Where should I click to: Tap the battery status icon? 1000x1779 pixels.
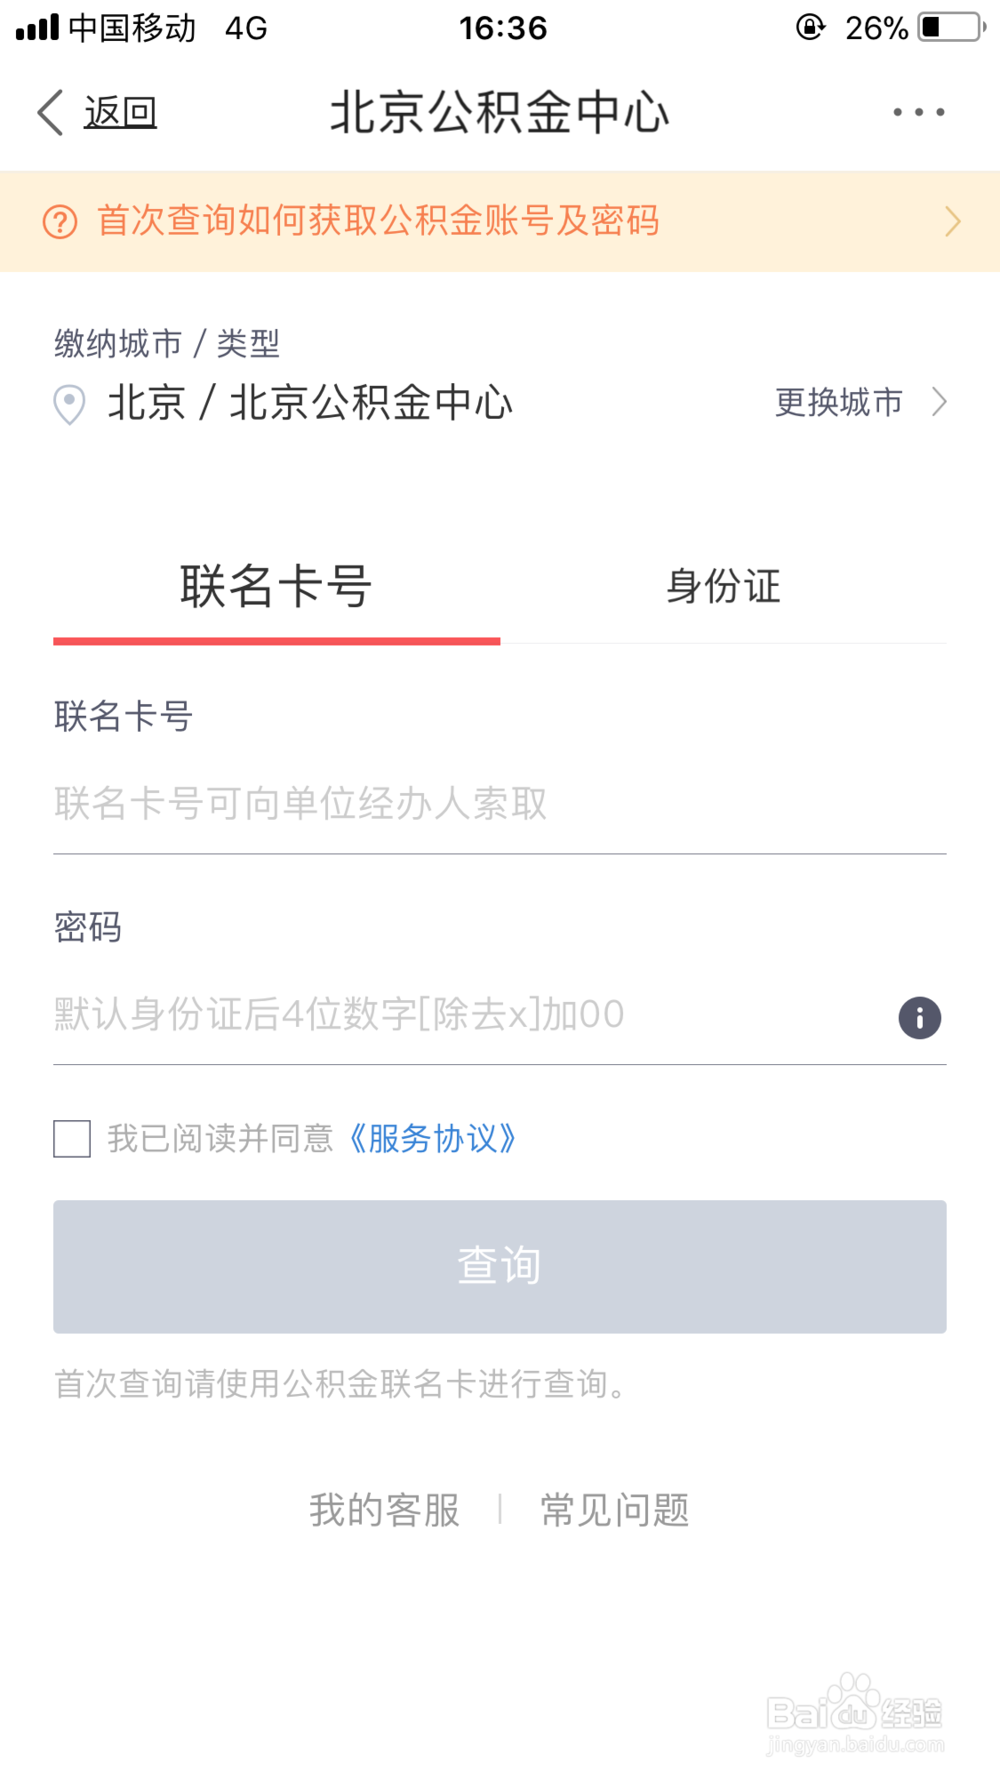click(950, 27)
